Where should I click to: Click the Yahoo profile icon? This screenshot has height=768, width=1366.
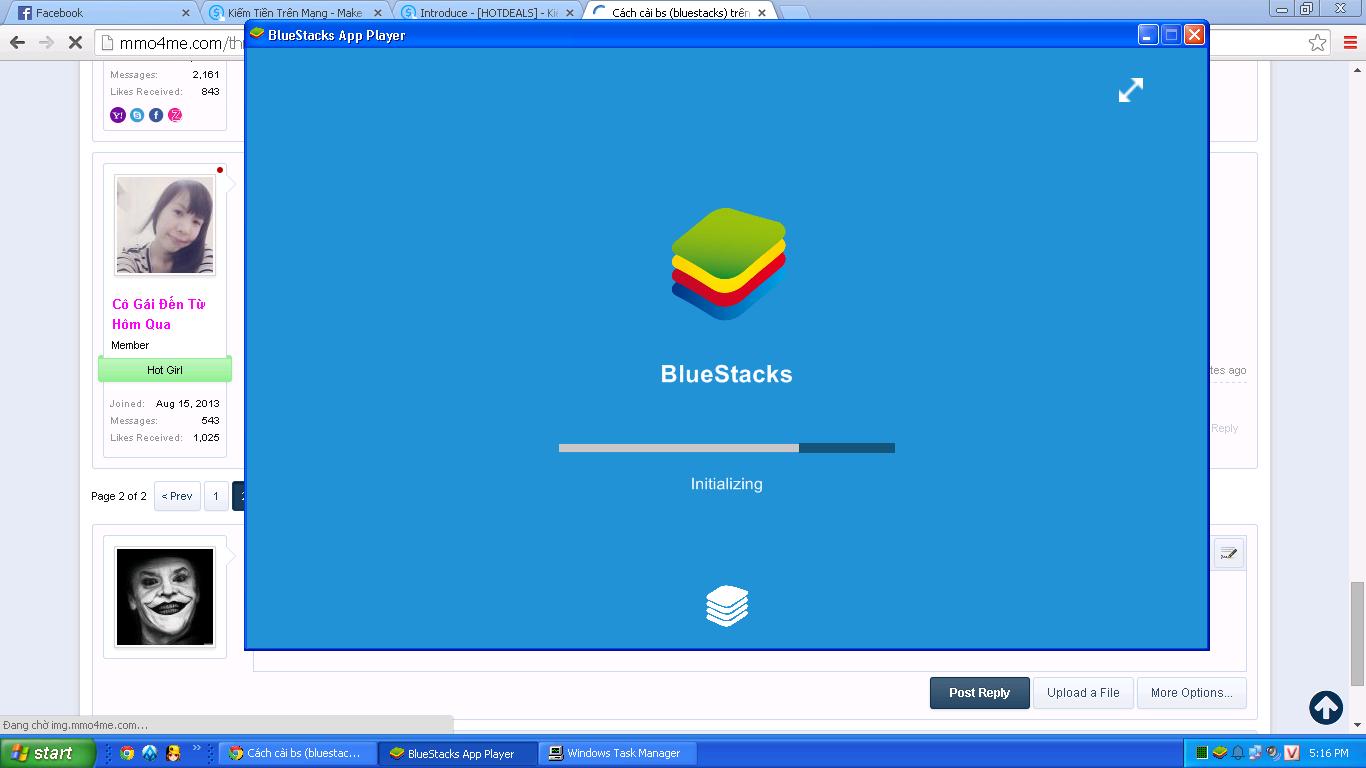click(118, 115)
